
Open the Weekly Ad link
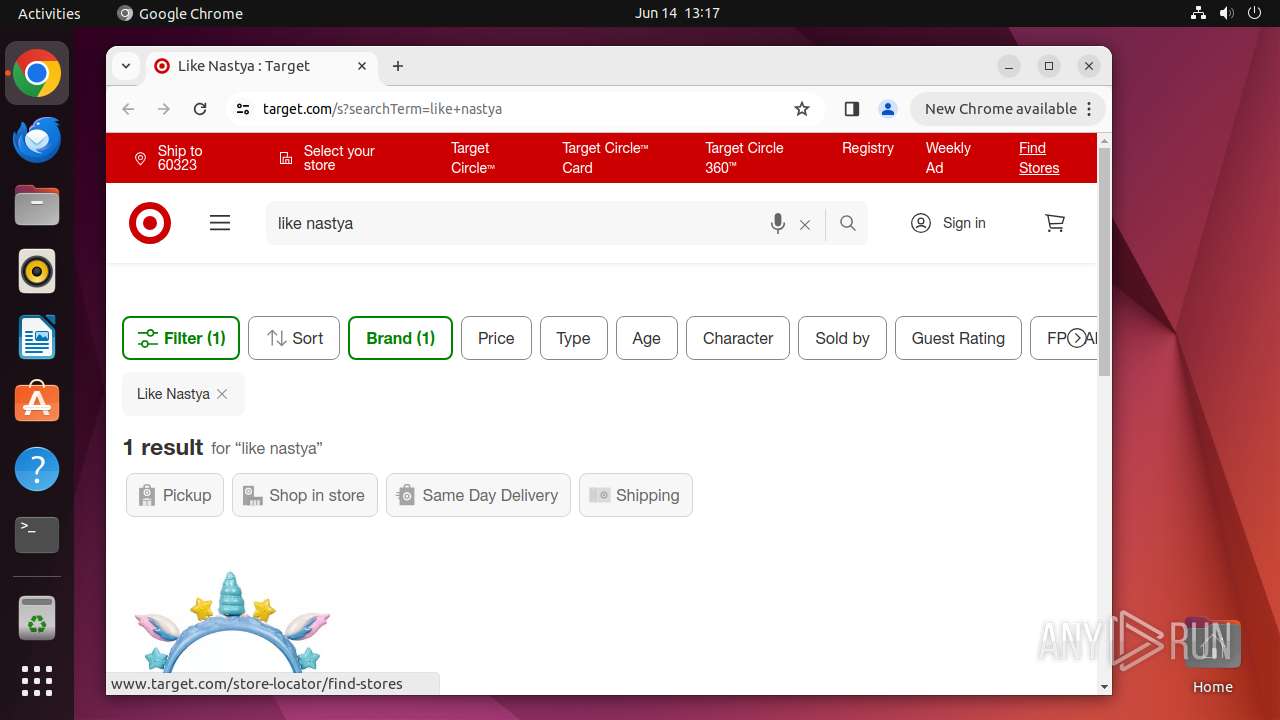[x=948, y=158]
